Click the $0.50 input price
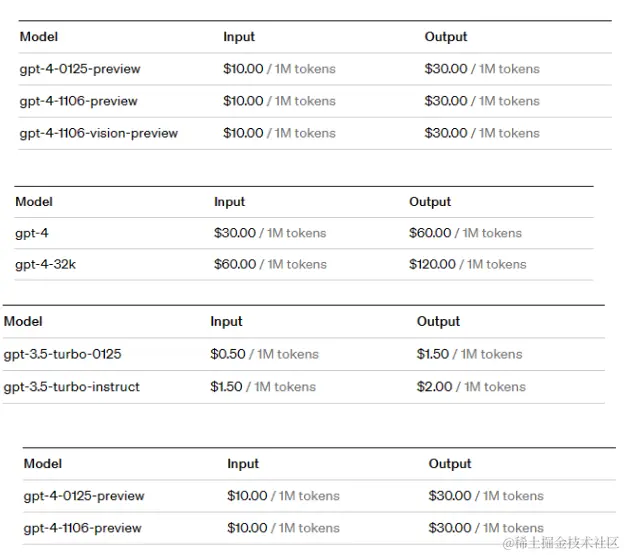 pos(227,354)
